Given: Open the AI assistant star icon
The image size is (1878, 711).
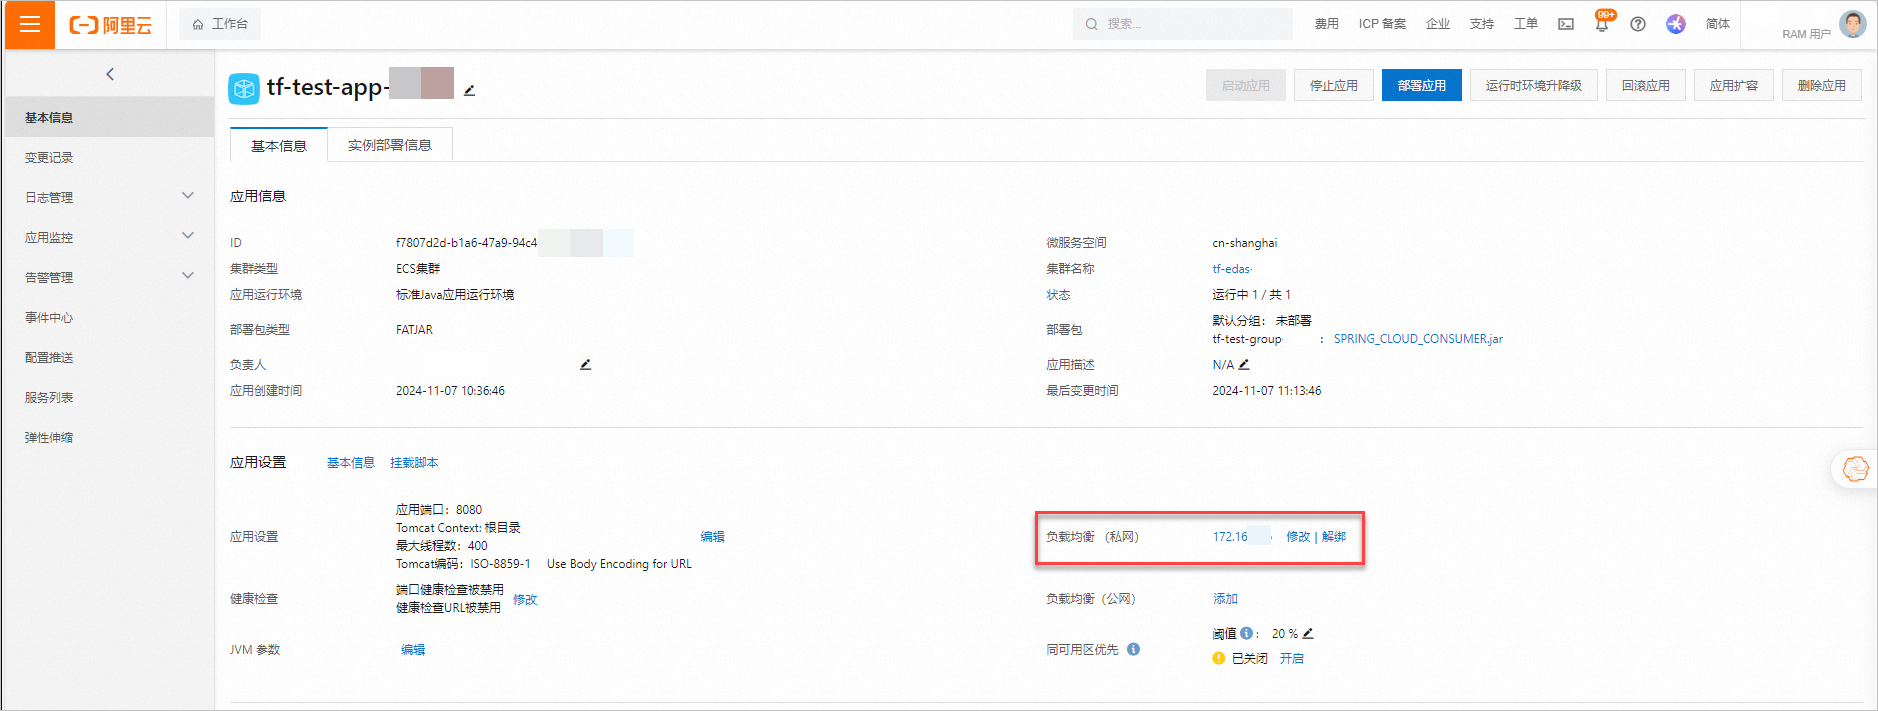Looking at the screenshot, I should (x=1676, y=24).
